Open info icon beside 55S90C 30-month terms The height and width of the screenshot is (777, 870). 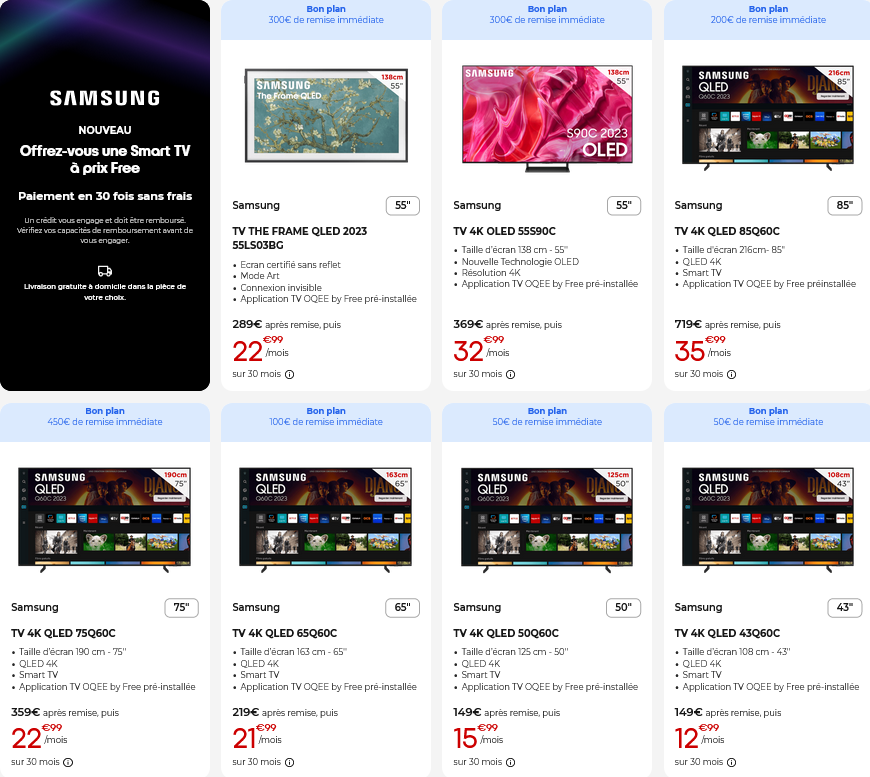pos(510,375)
